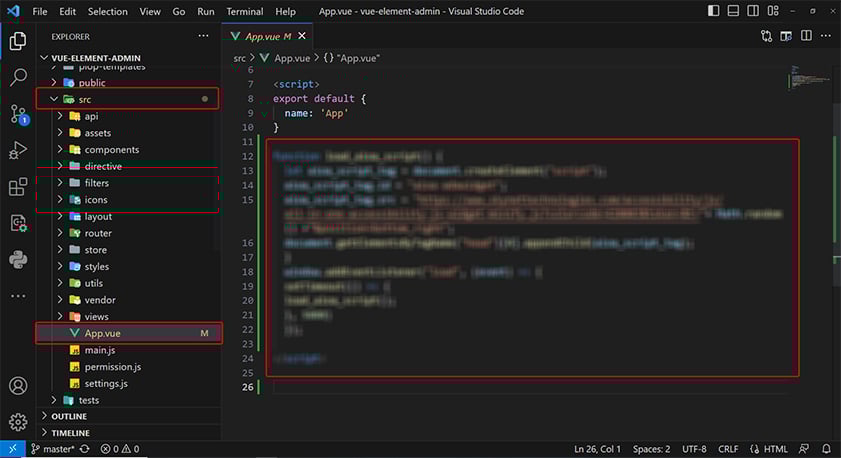Open Source Control view with badge

point(19,115)
